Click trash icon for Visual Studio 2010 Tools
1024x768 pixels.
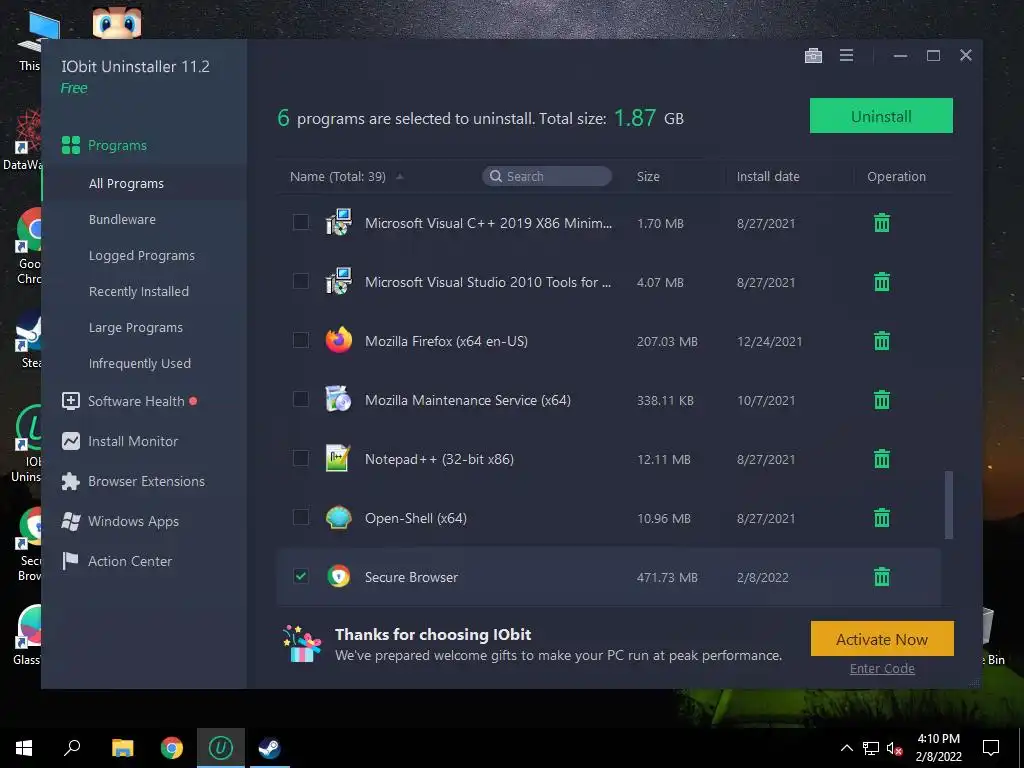click(882, 281)
